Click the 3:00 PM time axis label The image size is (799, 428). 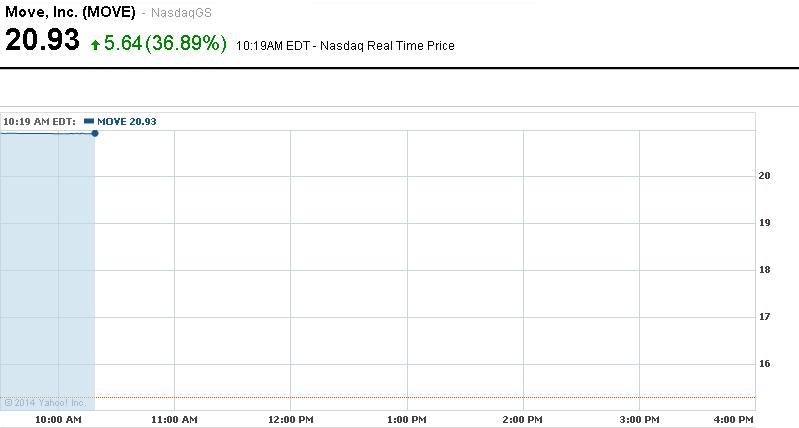(639, 419)
